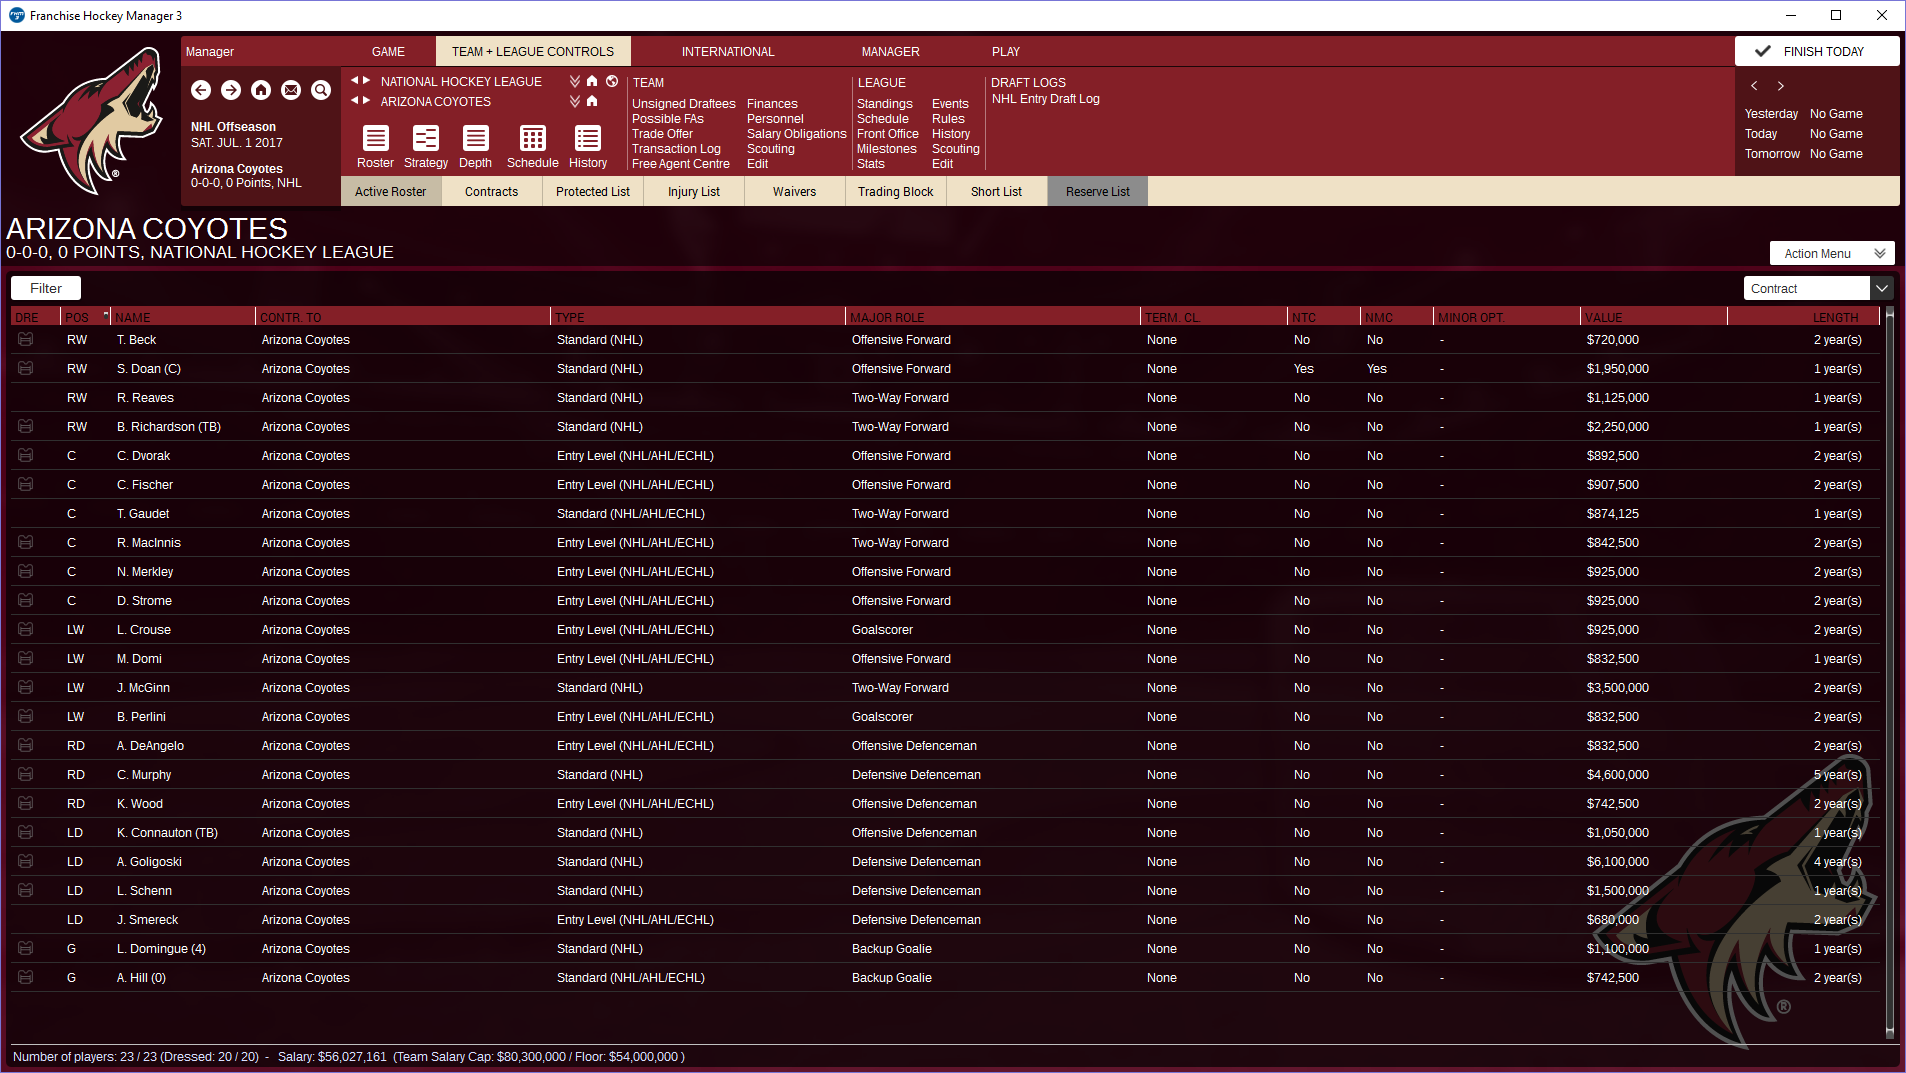The image size is (1906, 1073).
Task: Toggle dressed status for B. Richardson (TB)
Action: click(x=26, y=427)
